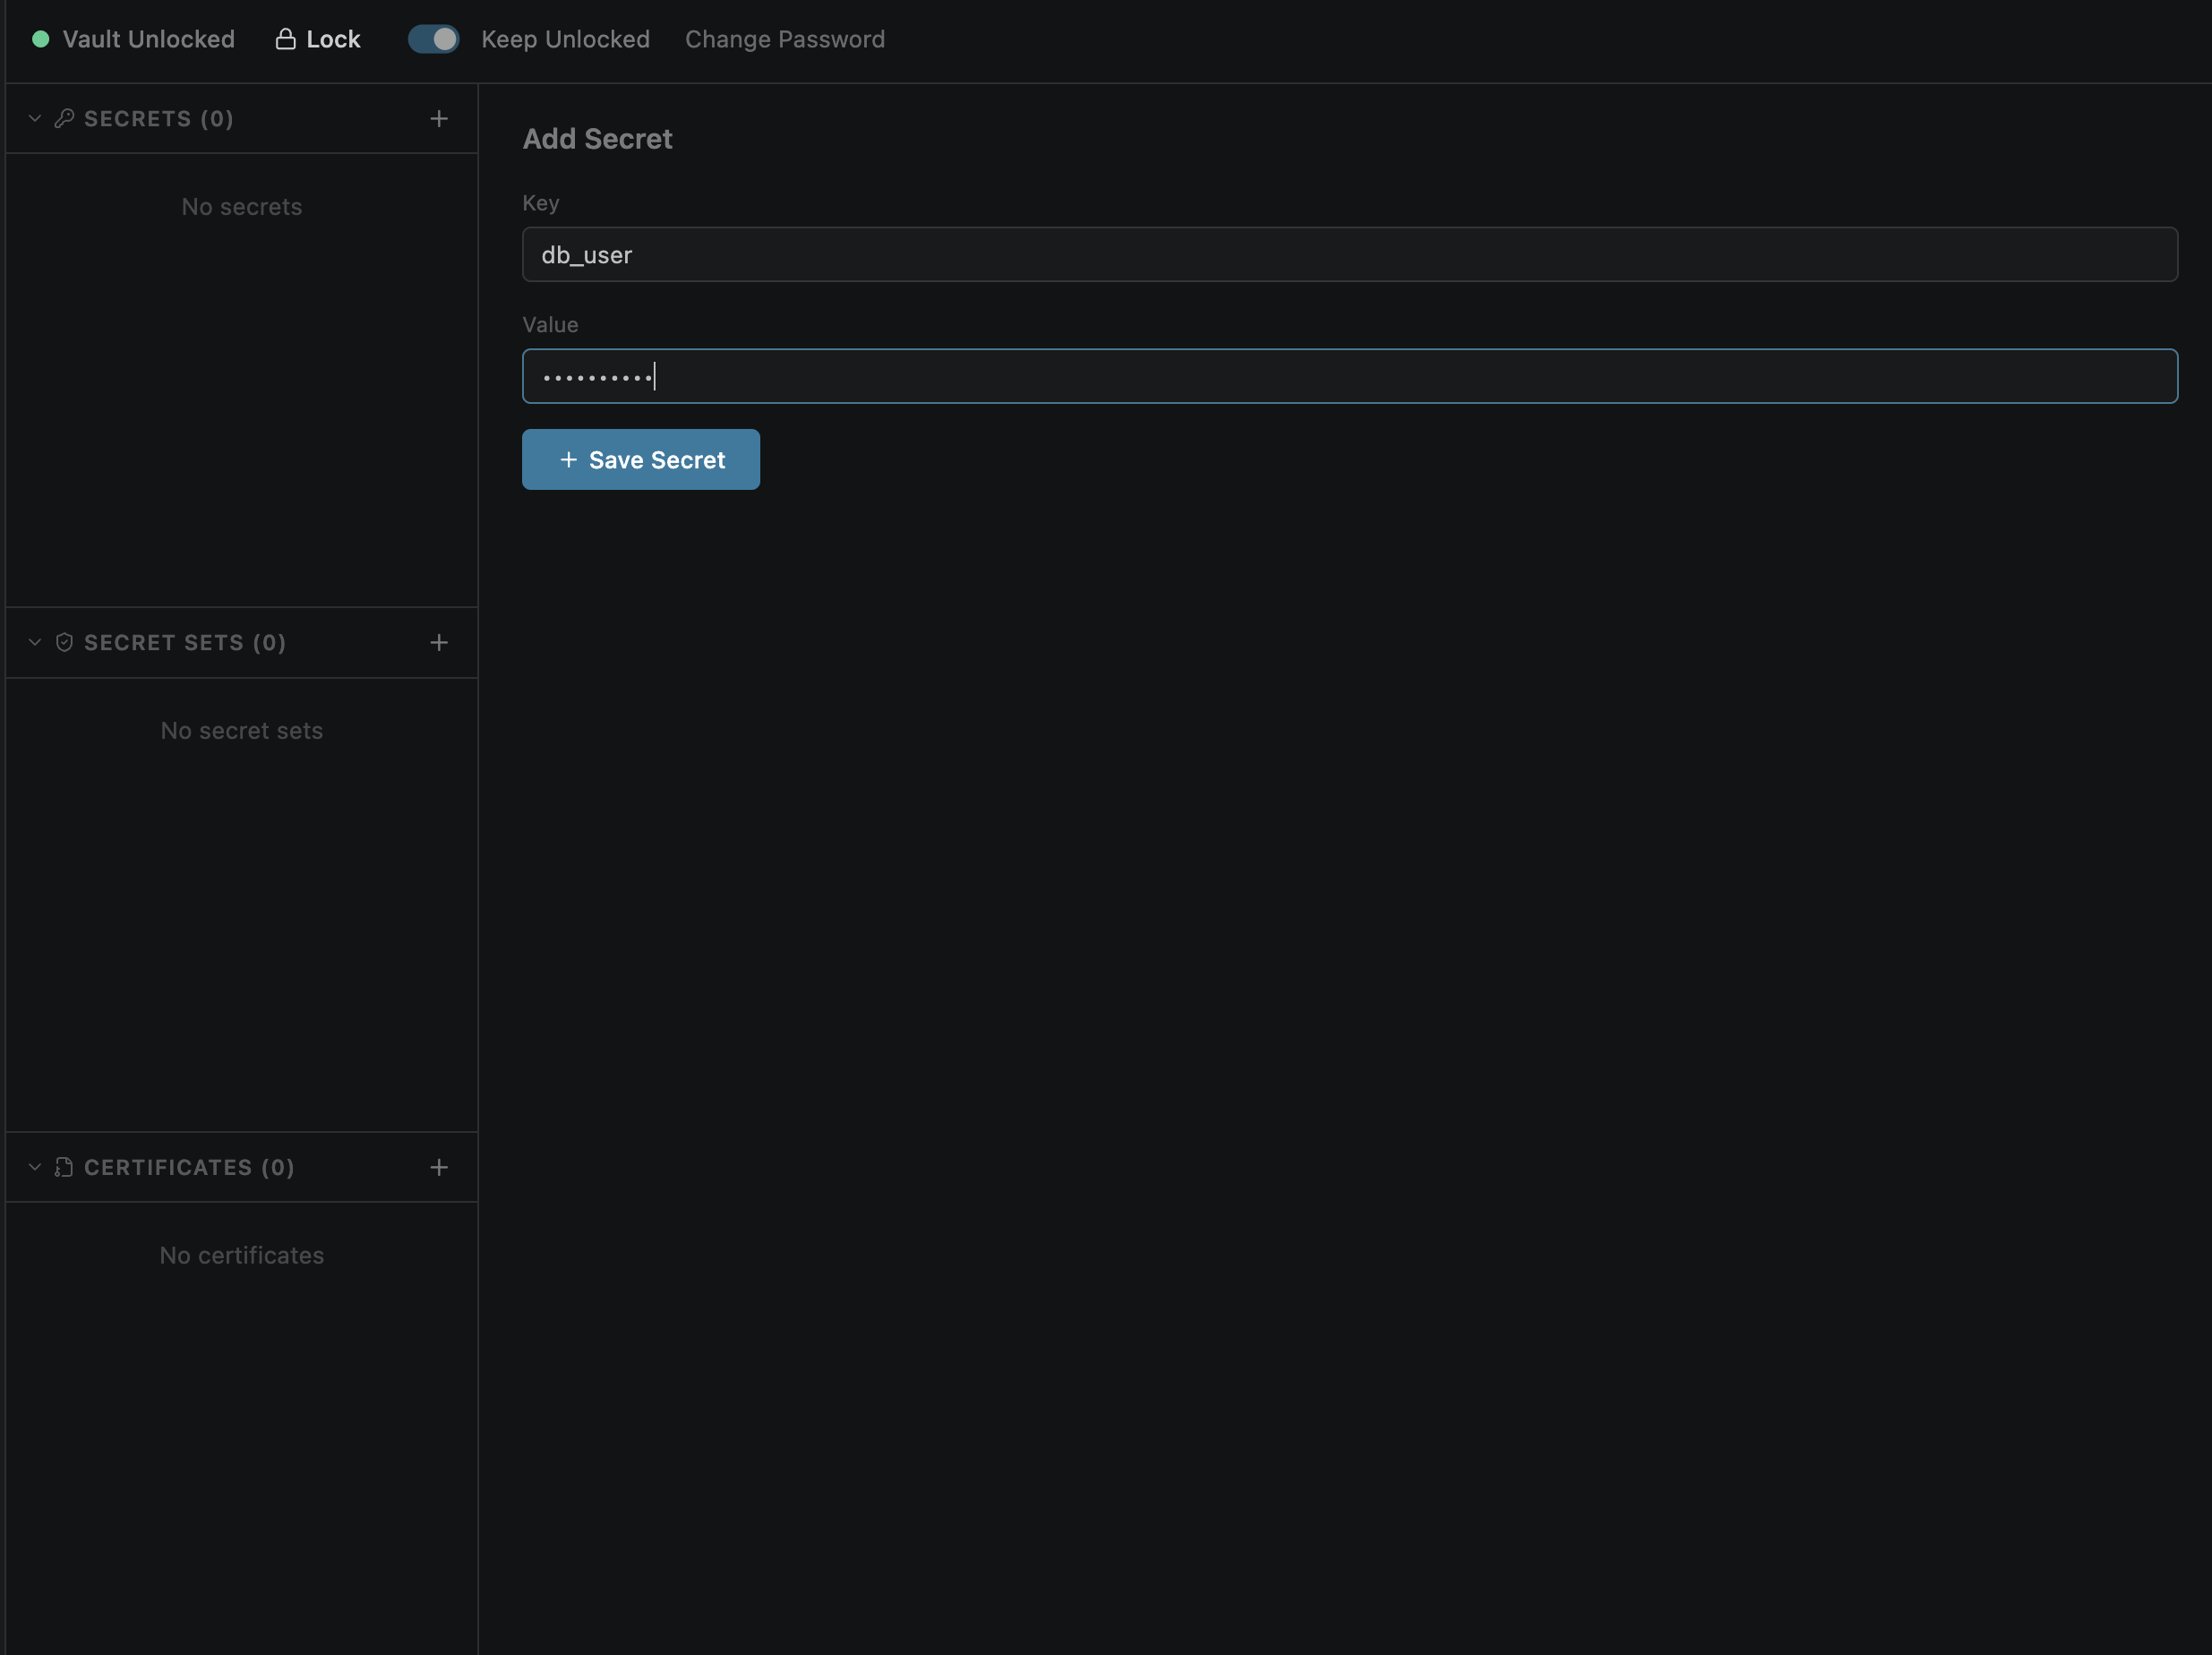The height and width of the screenshot is (1655, 2212).
Task: Lock the vault
Action: click(x=318, y=39)
